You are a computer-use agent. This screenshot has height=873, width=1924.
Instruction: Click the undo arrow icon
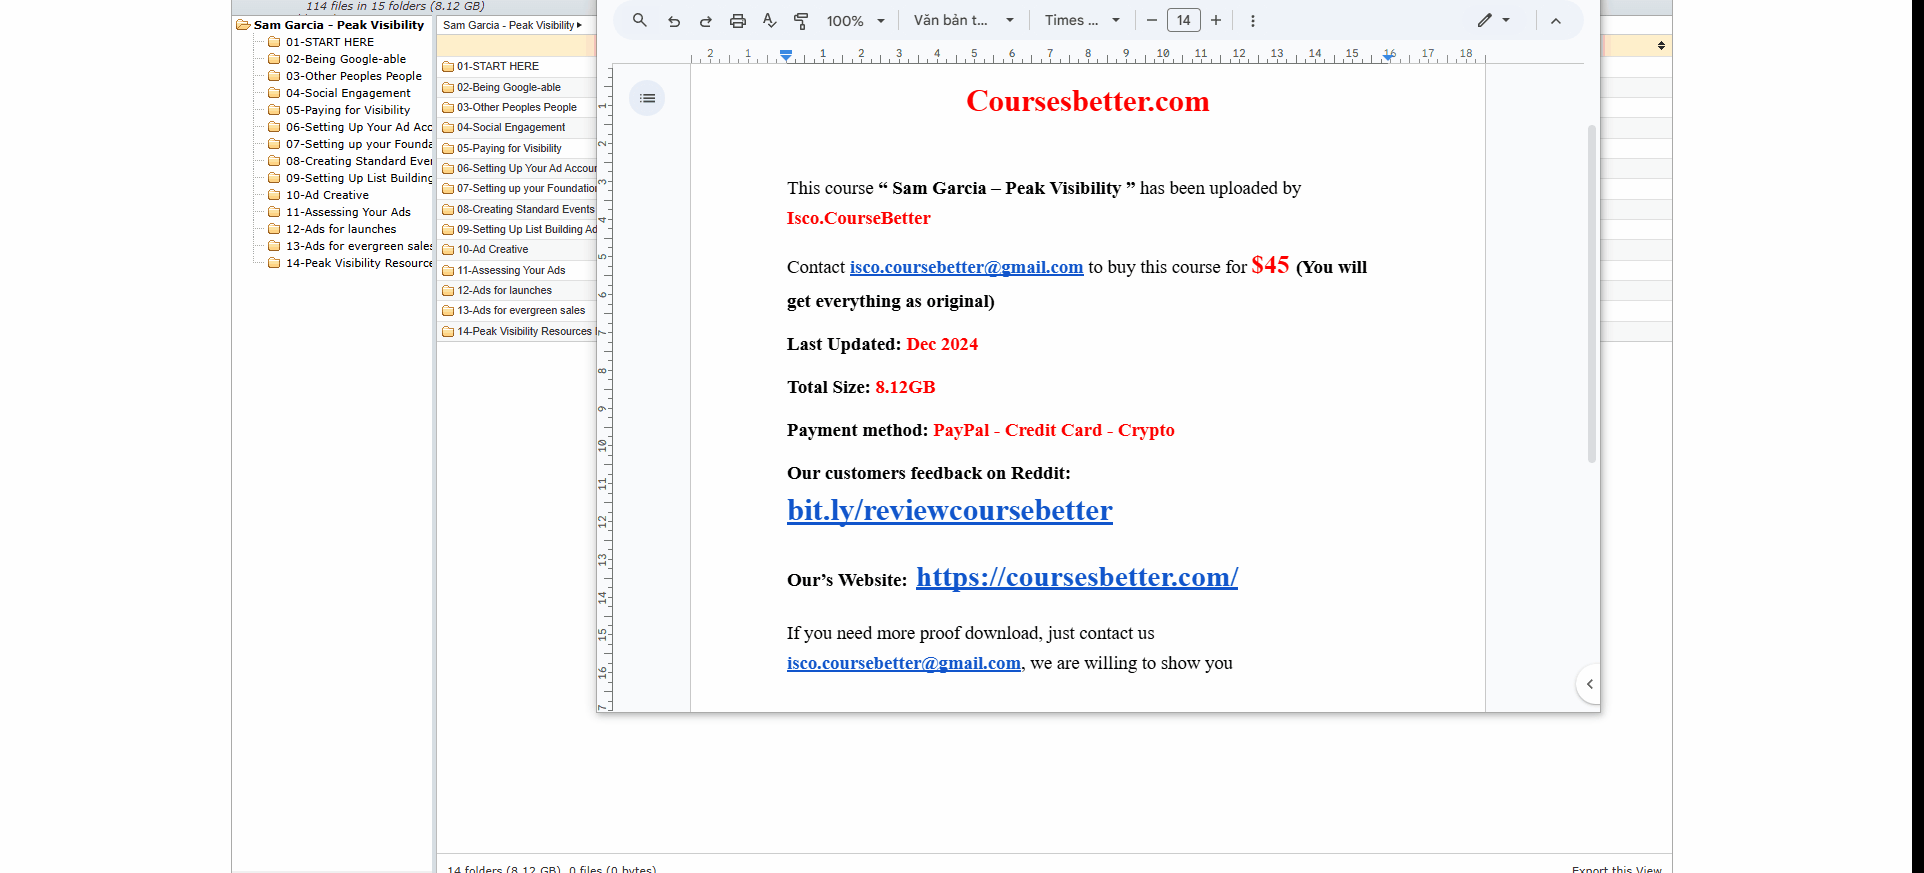pyautogui.click(x=674, y=21)
